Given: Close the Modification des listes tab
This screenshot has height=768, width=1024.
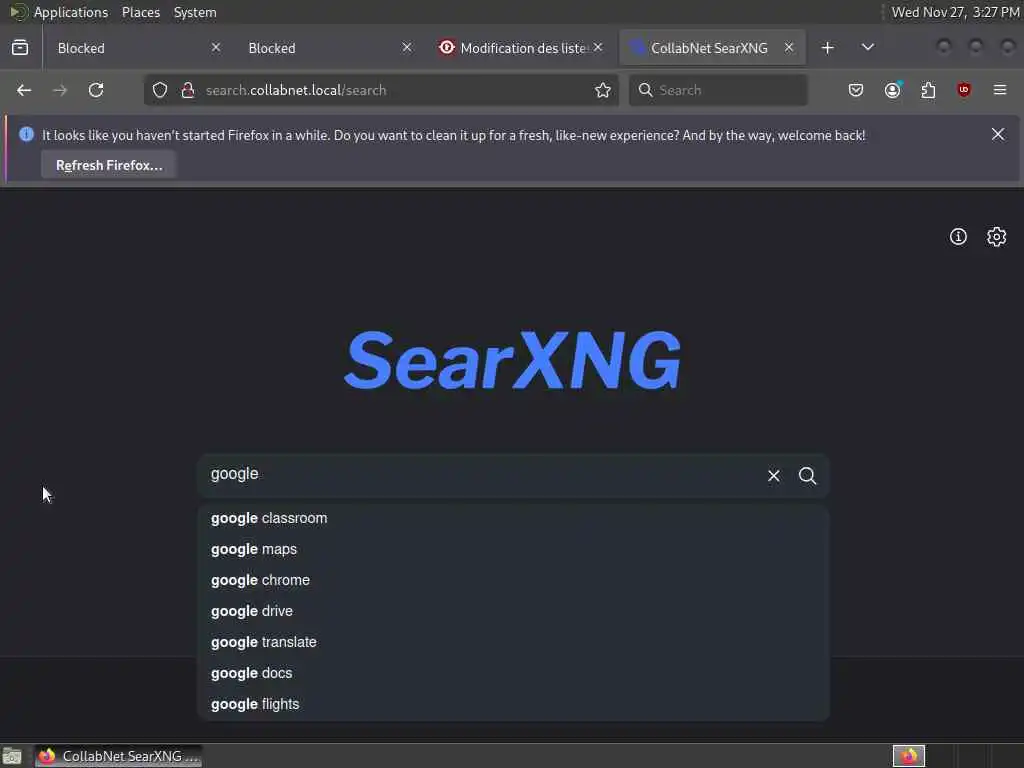Looking at the screenshot, I should pos(598,48).
